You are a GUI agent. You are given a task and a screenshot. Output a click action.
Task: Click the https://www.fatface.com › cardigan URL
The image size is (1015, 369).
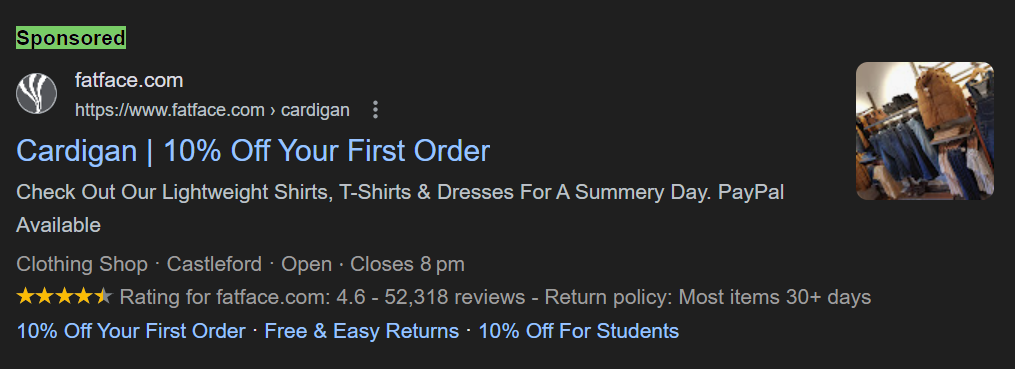pos(212,110)
